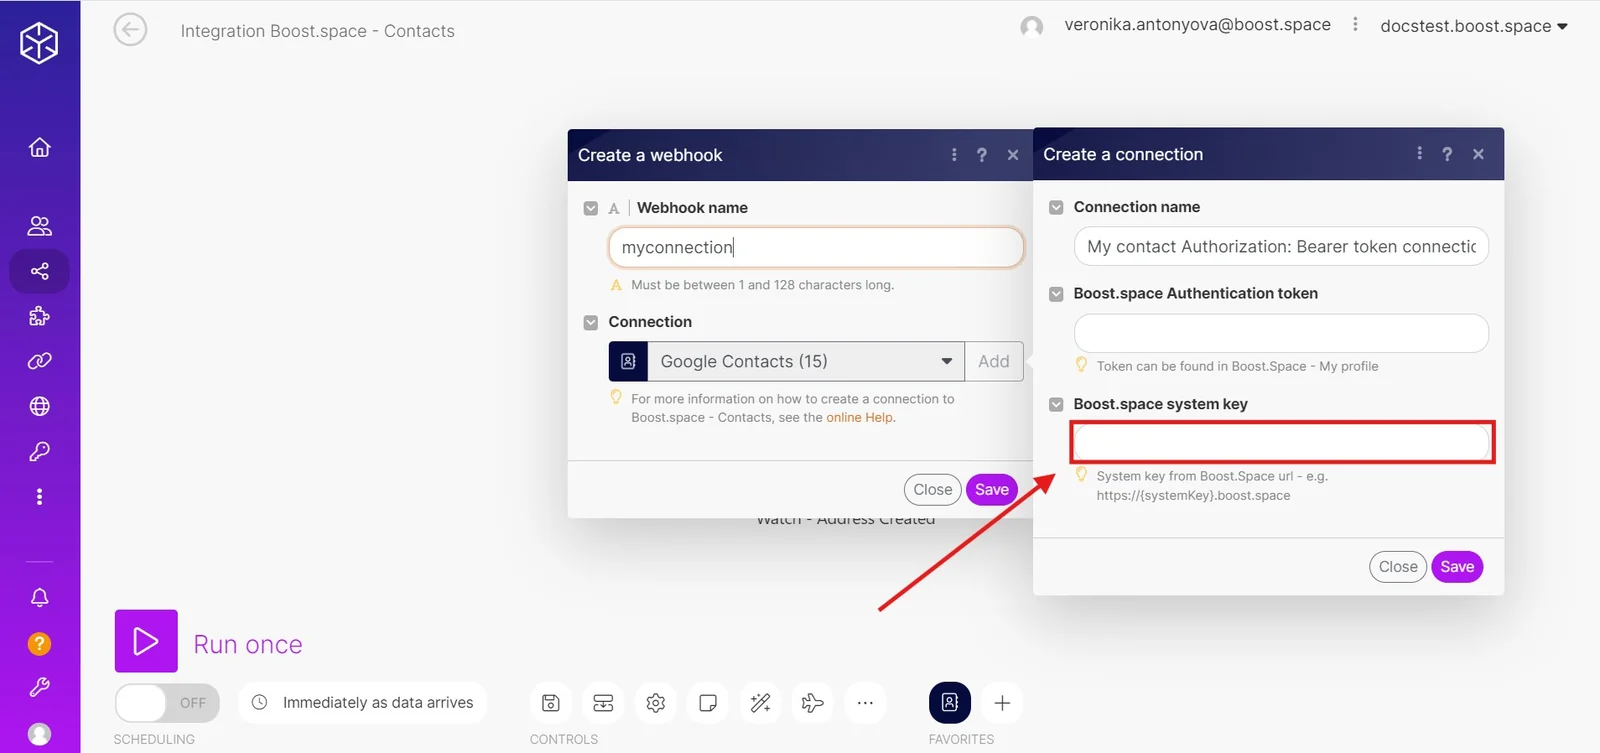Toggle the Boost.space Authentication token checkbox
This screenshot has height=753, width=1600.
(1056, 294)
